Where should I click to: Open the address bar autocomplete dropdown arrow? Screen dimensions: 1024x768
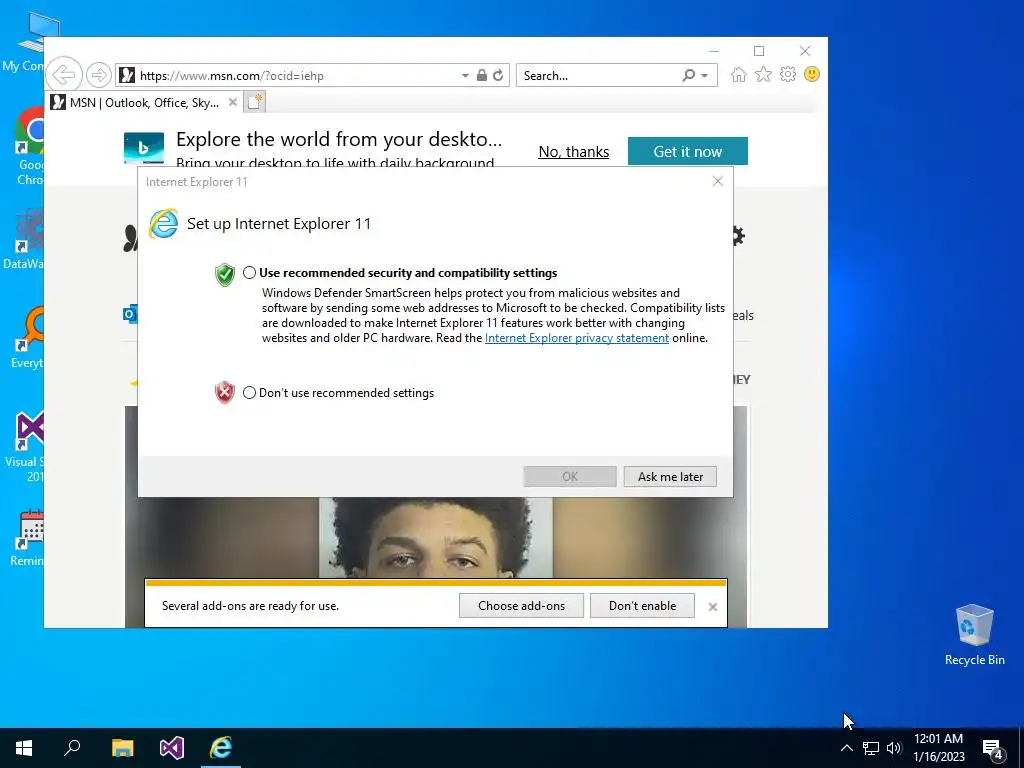click(465, 76)
